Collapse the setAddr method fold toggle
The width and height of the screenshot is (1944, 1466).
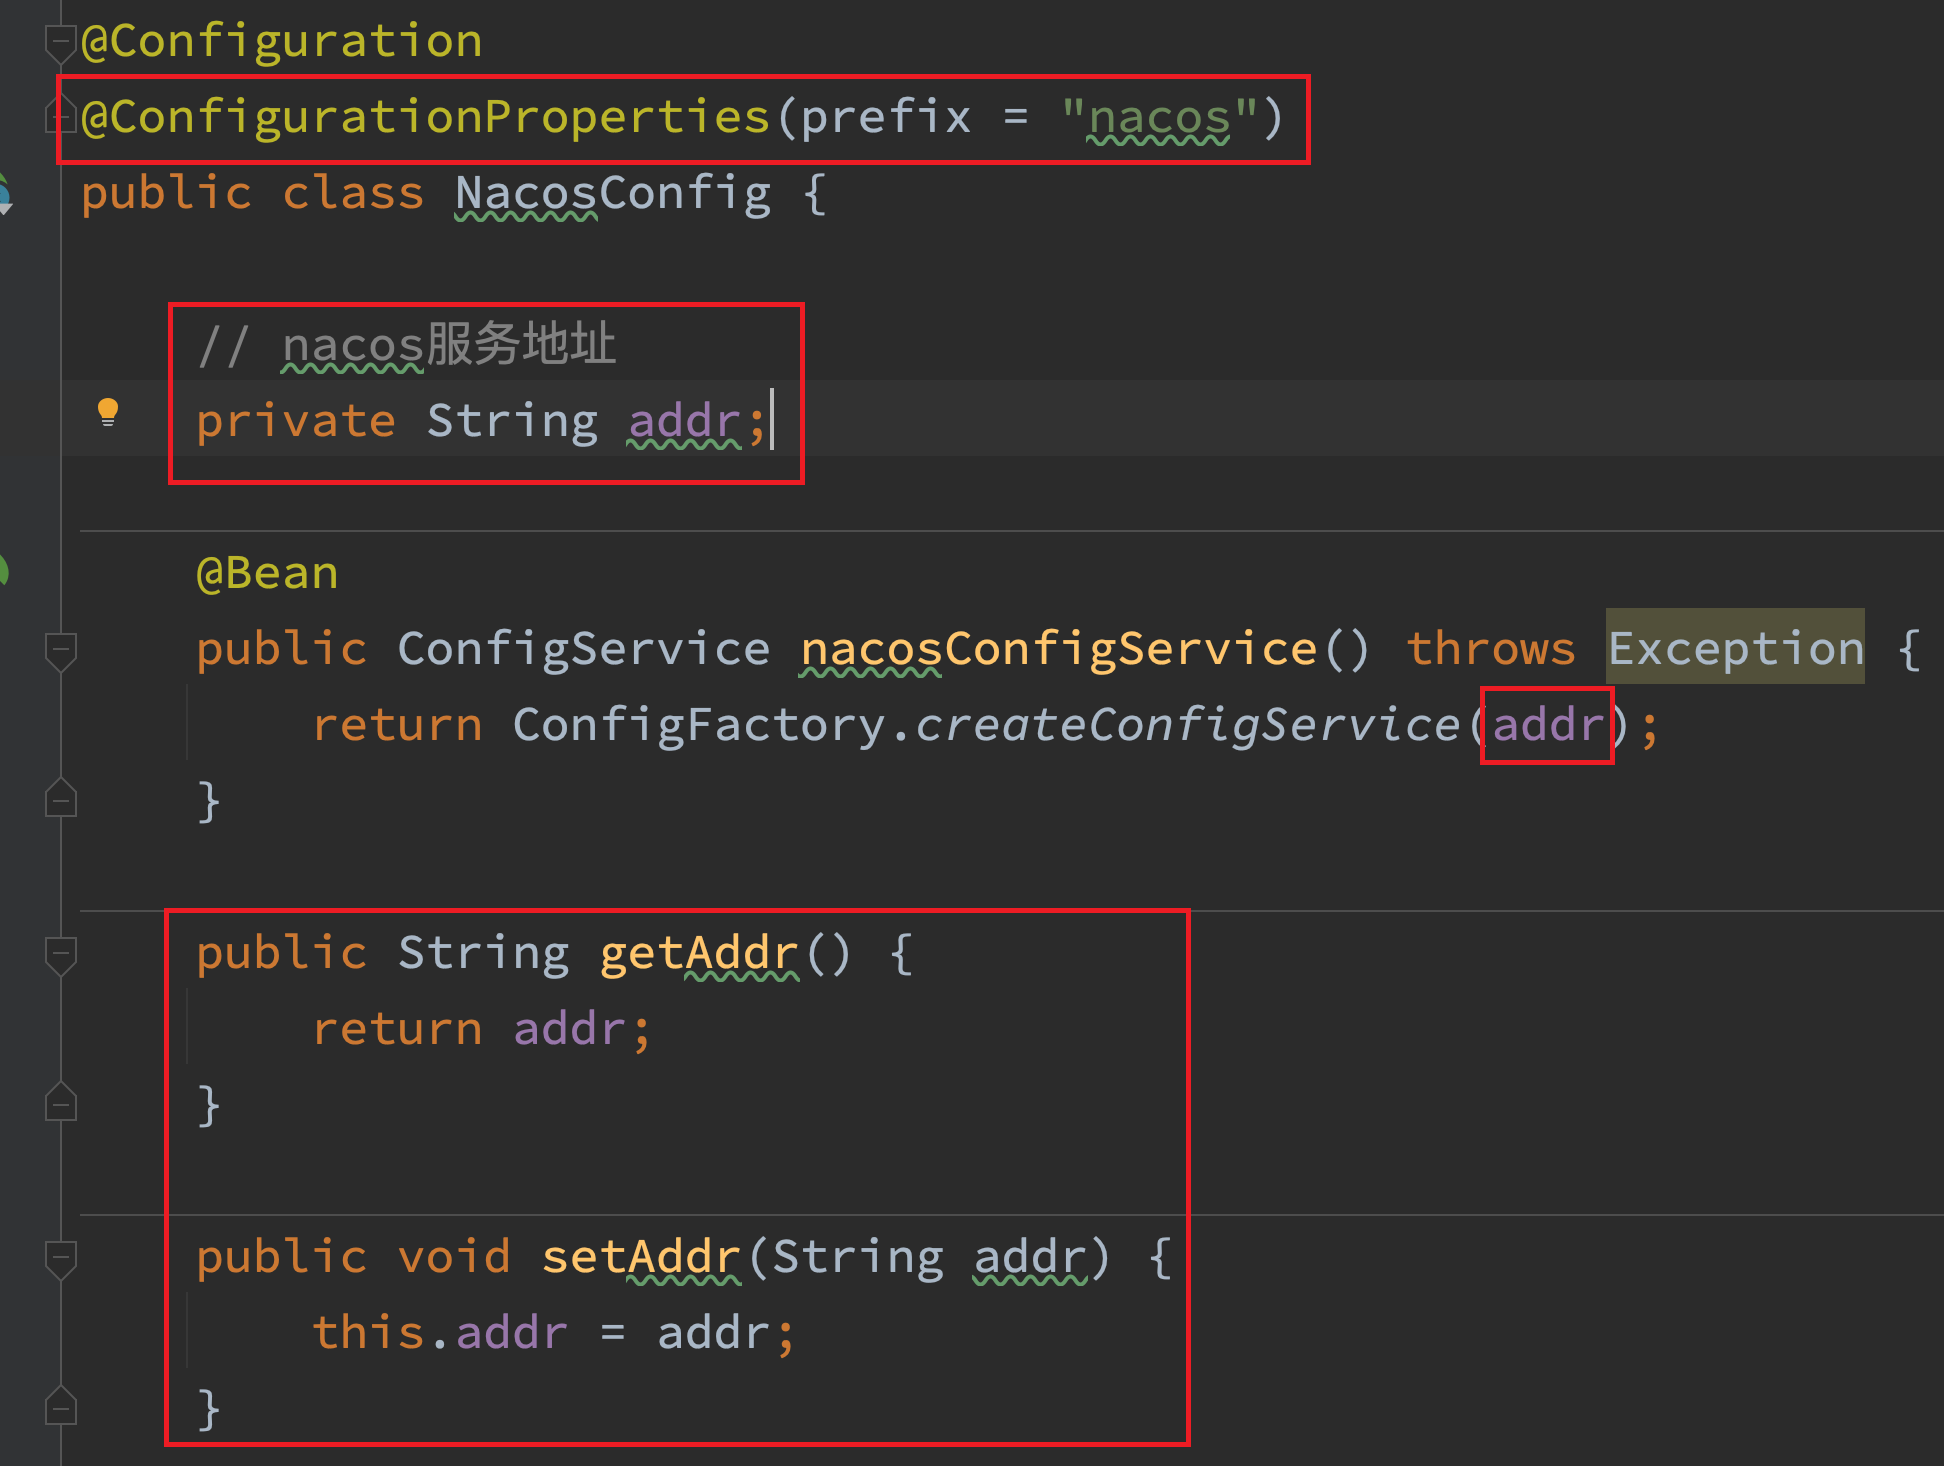click(x=61, y=1259)
